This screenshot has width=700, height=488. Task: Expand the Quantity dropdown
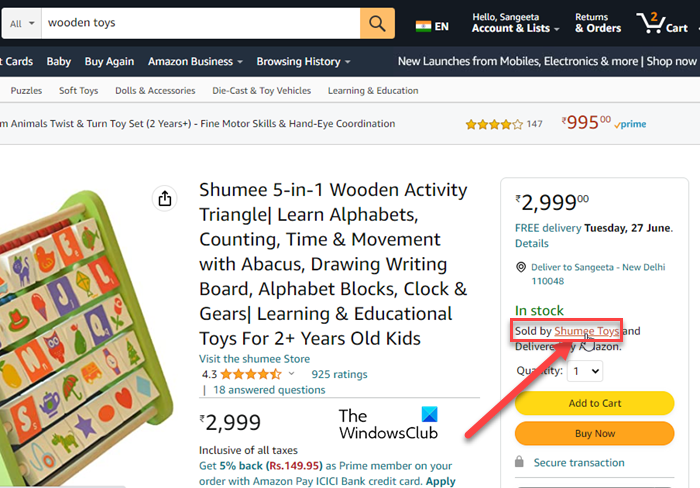[x=584, y=371]
